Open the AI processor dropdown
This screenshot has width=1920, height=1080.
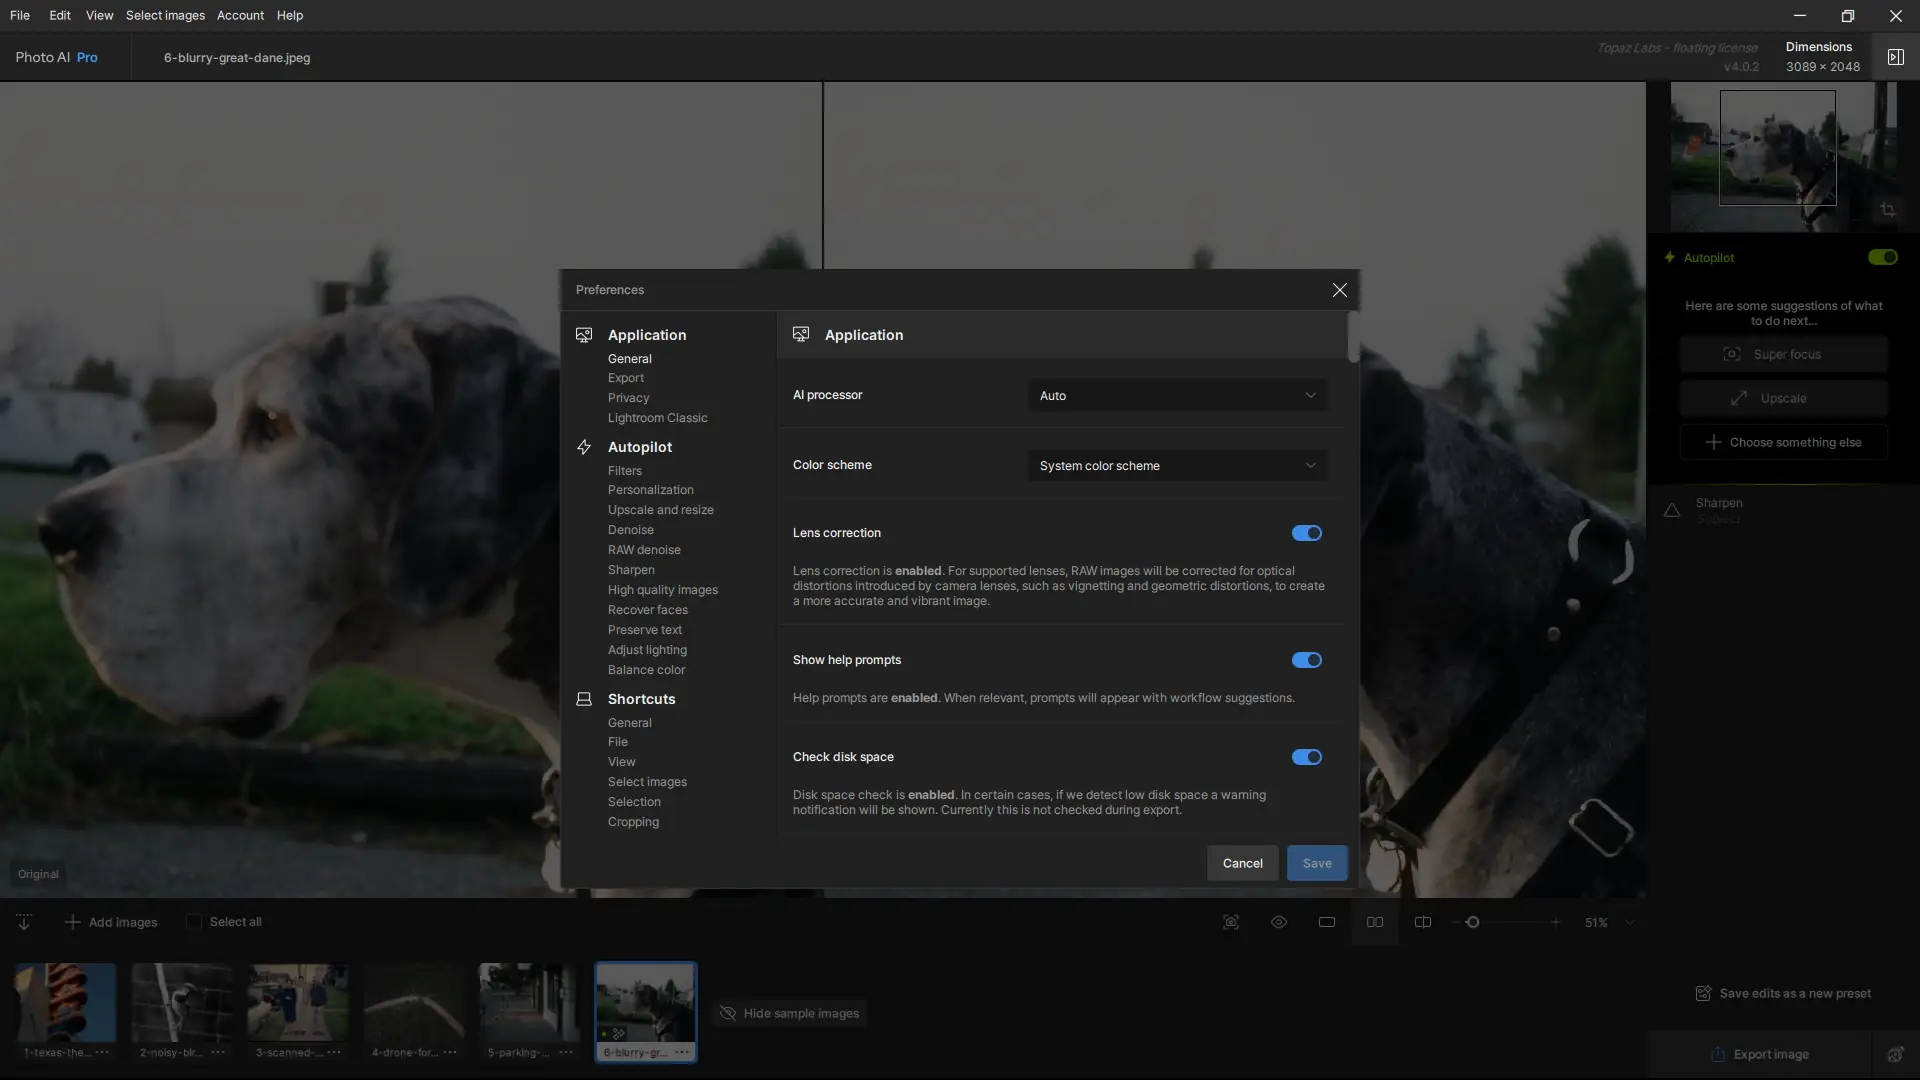(1177, 395)
